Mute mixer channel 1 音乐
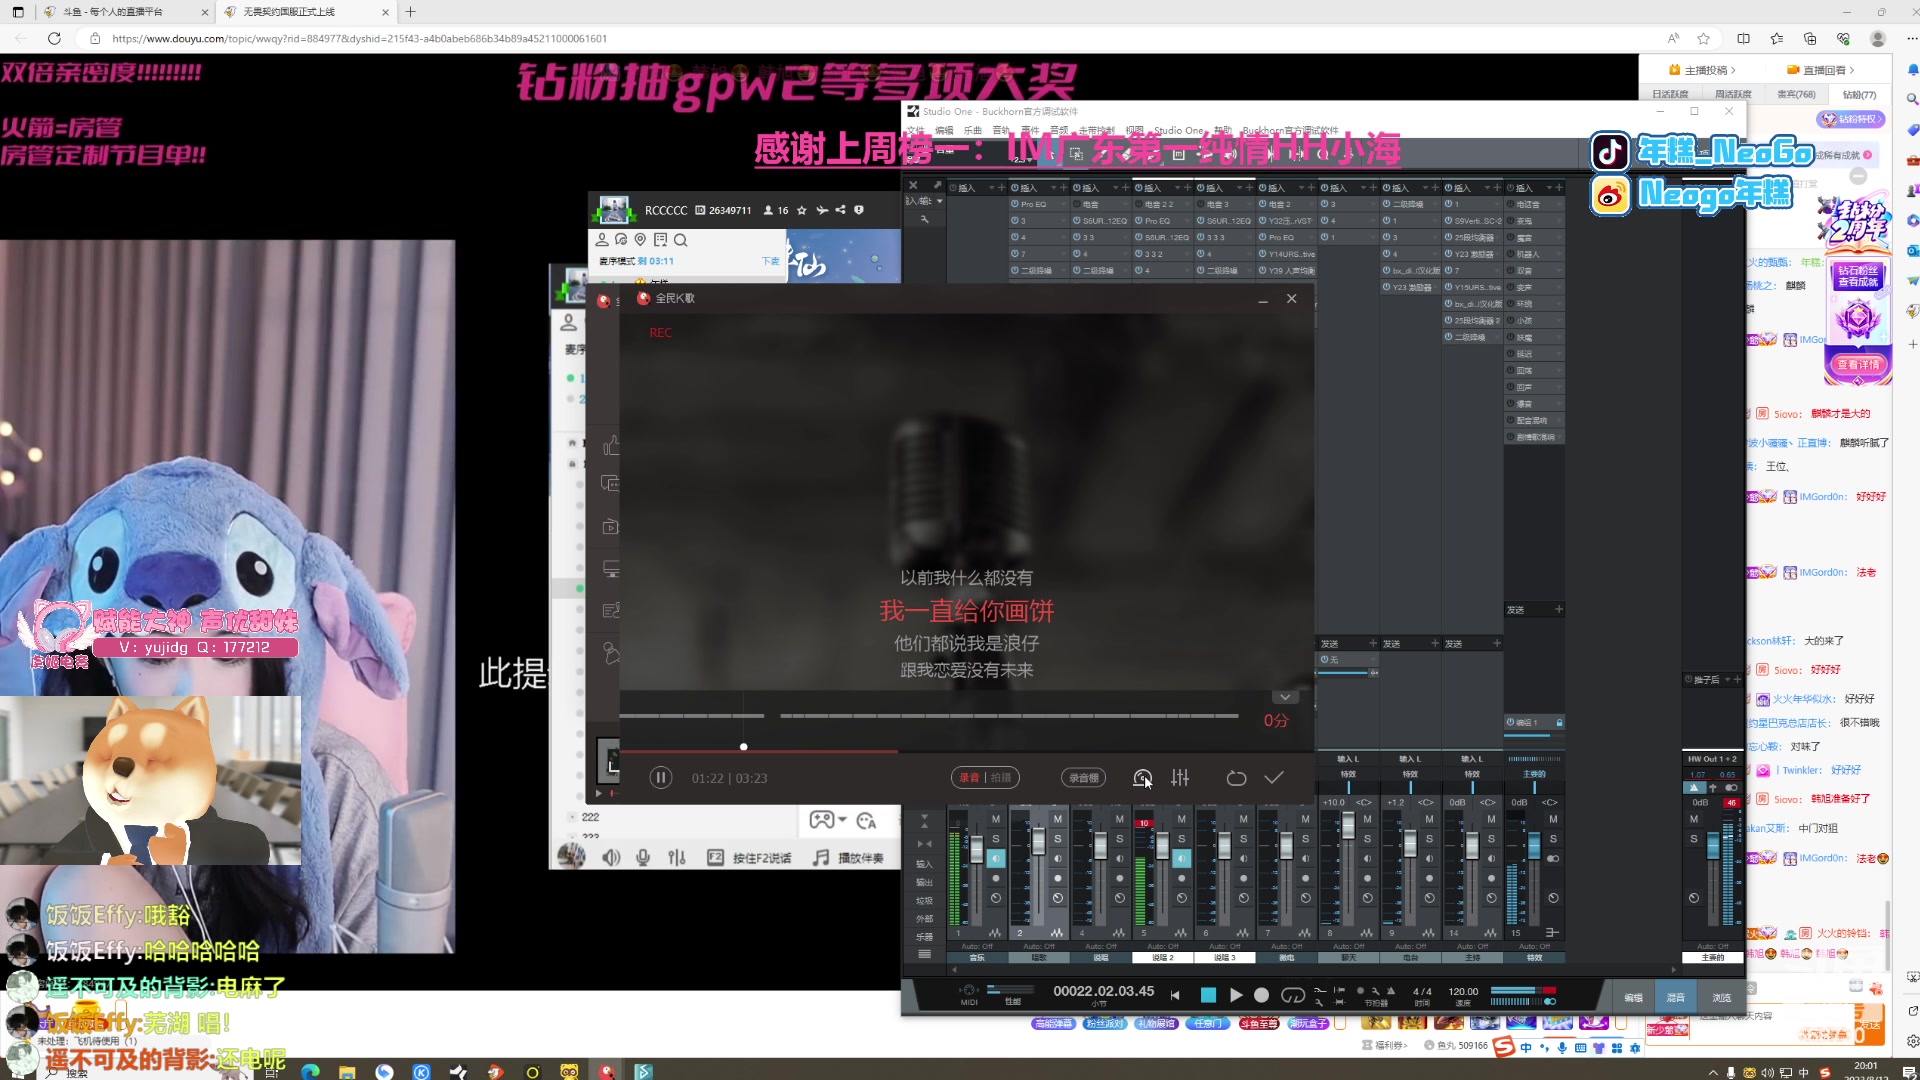Screen dimensions: 1920x1080 click(x=996, y=819)
